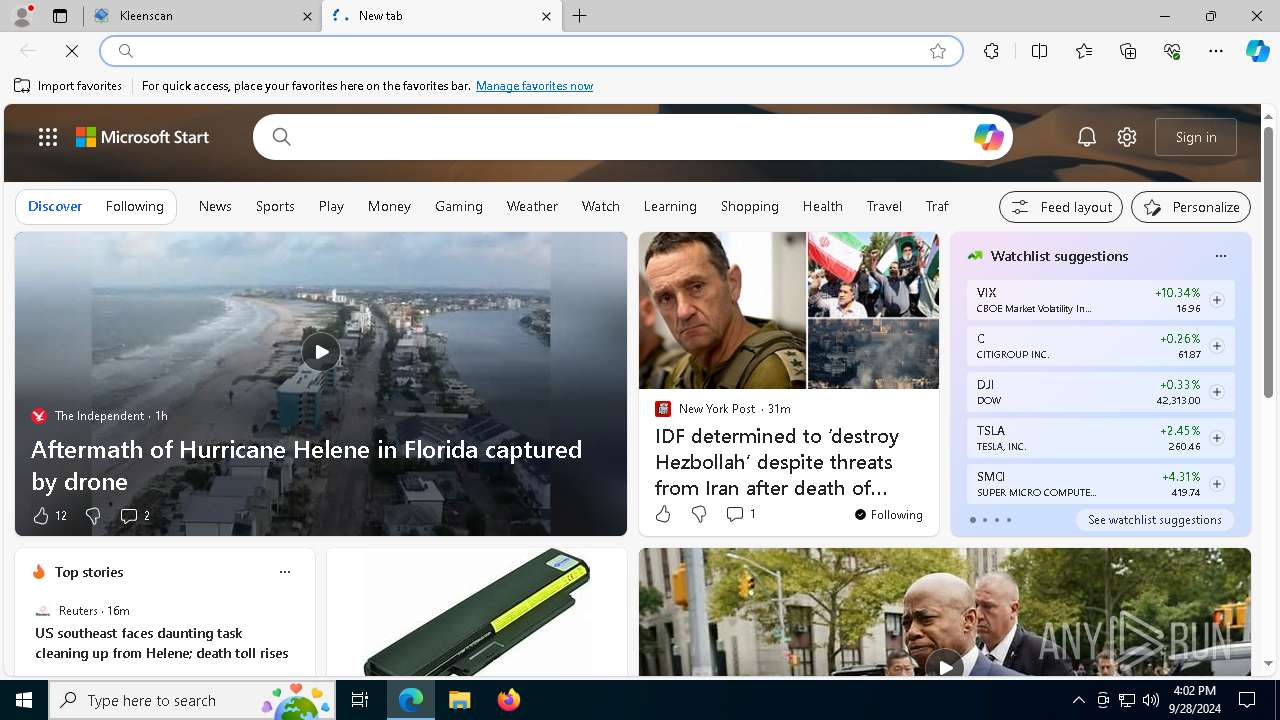The image size is (1280, 720).
Task: Click Import favorites
Action: pyautogui.click(x=68, y=86)
